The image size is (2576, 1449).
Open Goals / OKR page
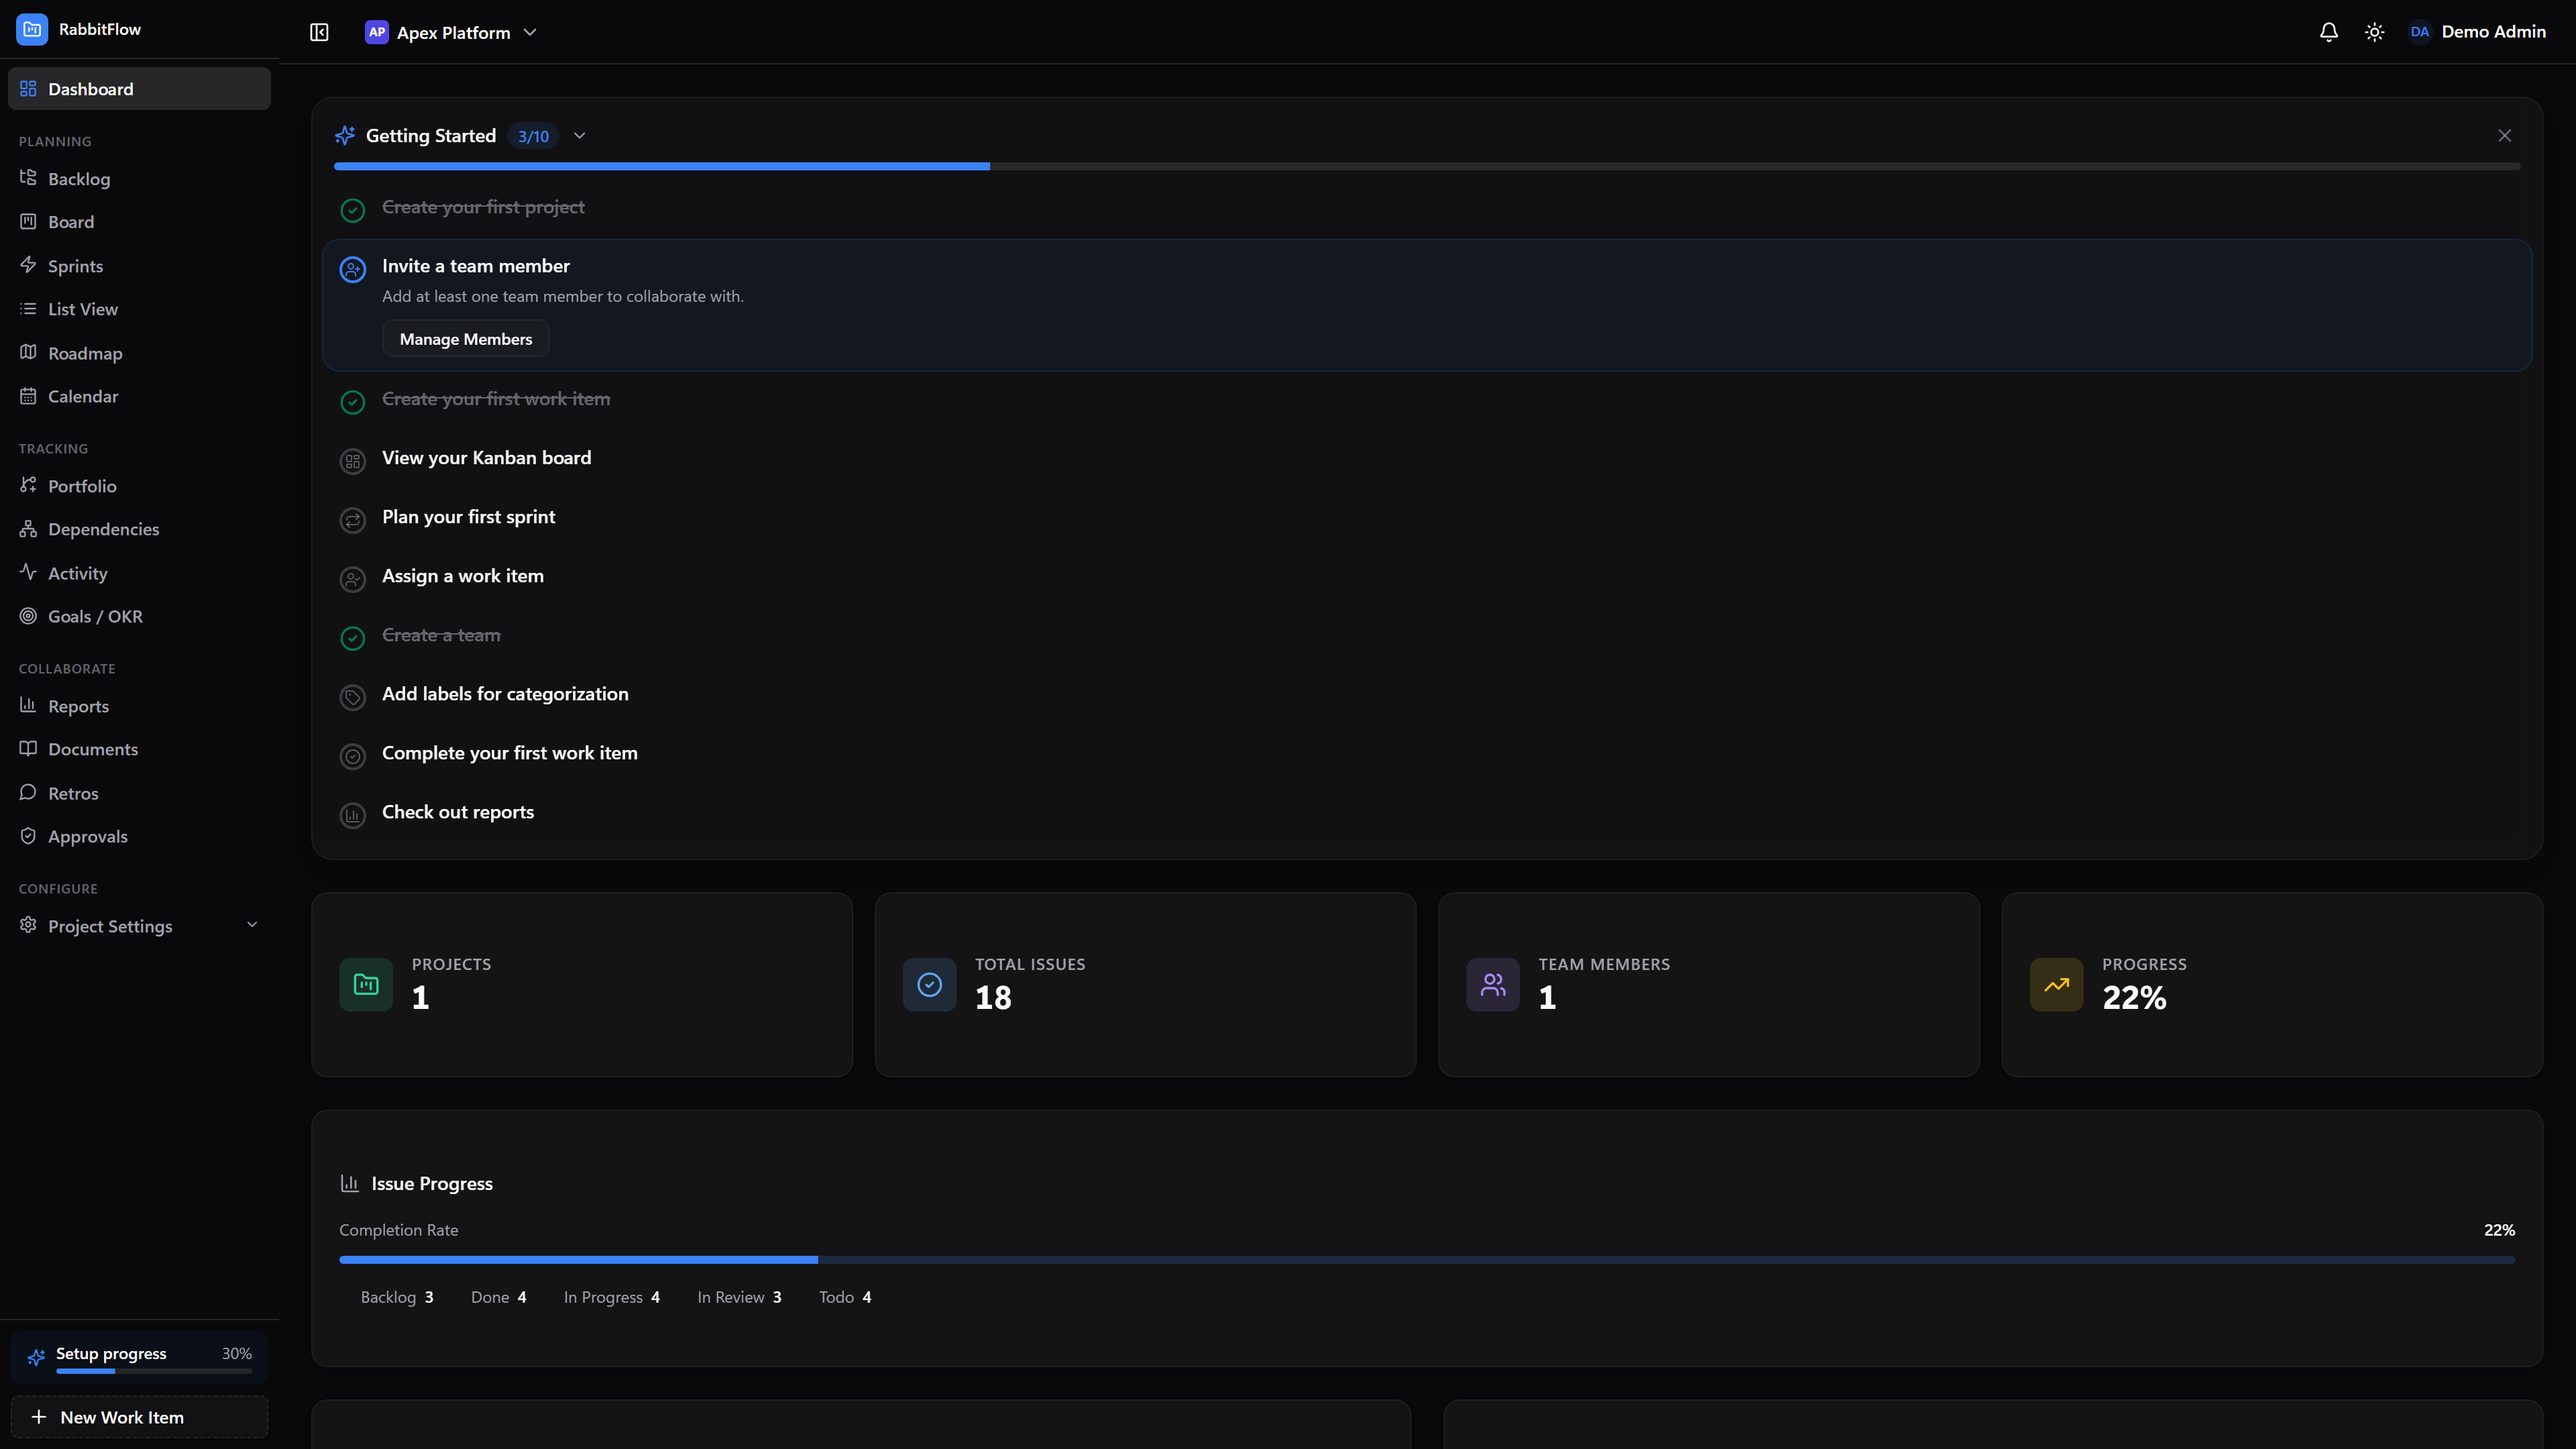coord(139,616)
